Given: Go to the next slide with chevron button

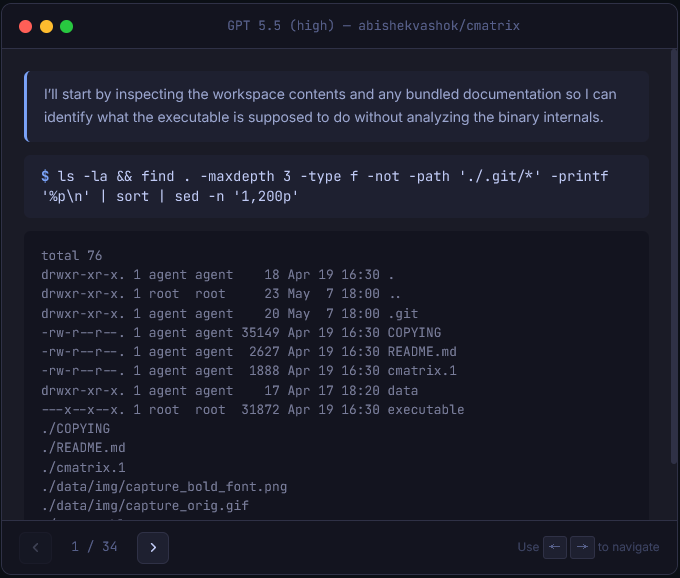Looking at the screenshot, I should pyautogui.click(x=153, y=548).
